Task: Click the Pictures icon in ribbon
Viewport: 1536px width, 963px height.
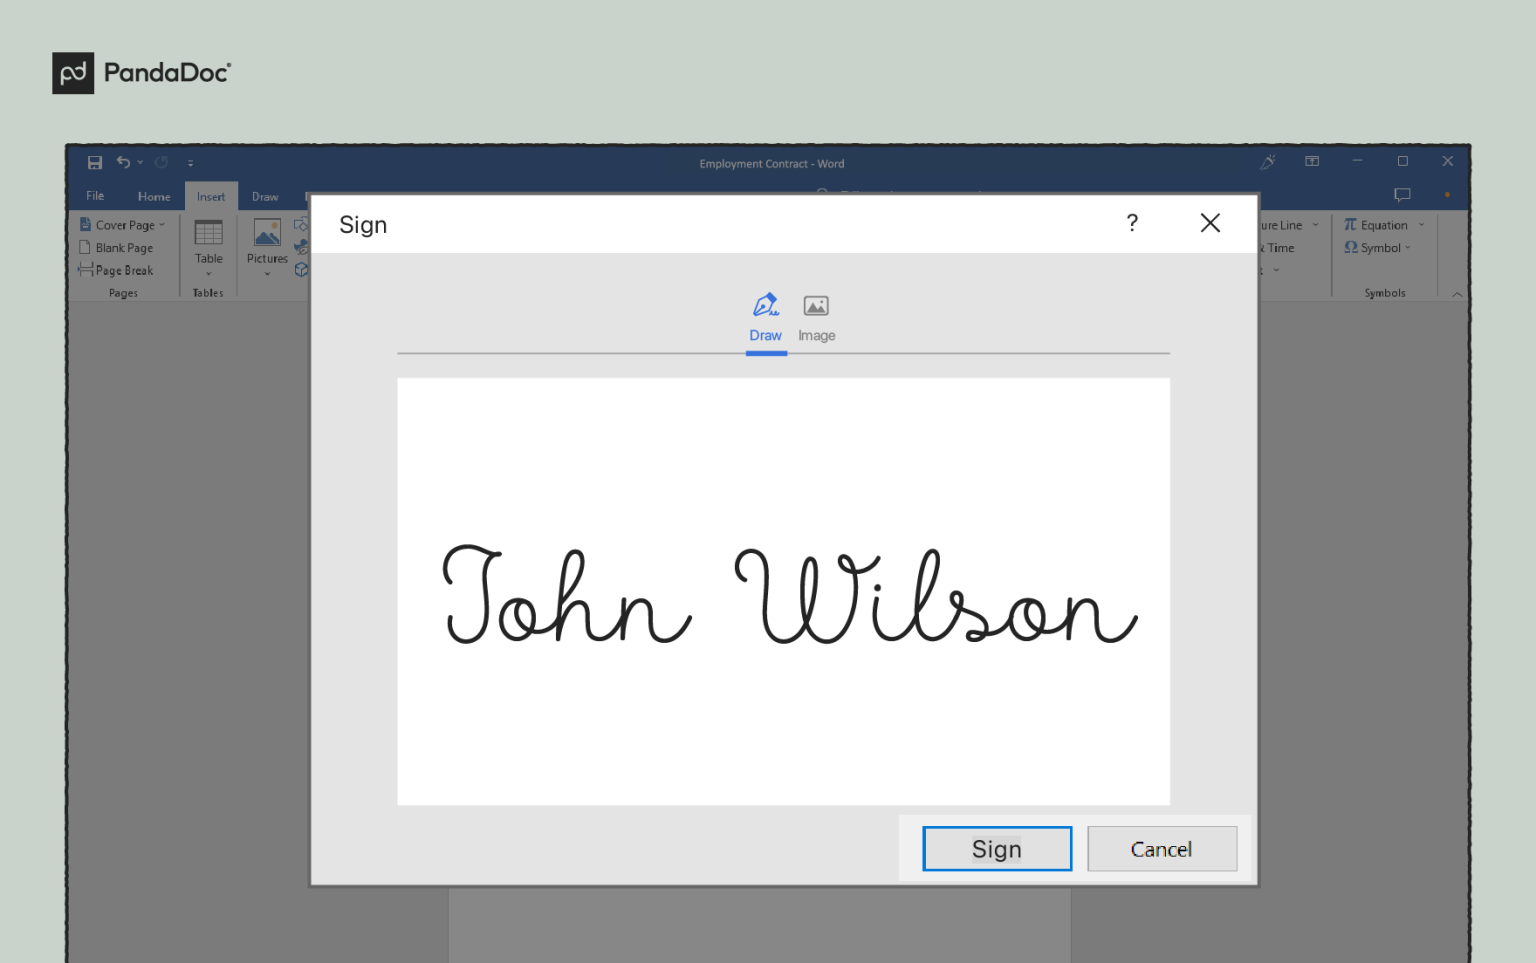Action: 267,233
